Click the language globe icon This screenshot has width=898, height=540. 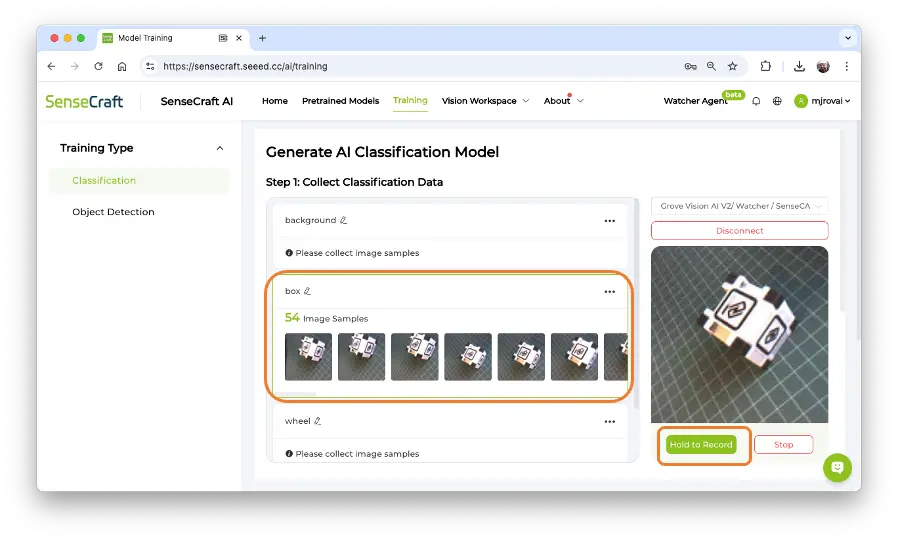(x=777, y=101)
